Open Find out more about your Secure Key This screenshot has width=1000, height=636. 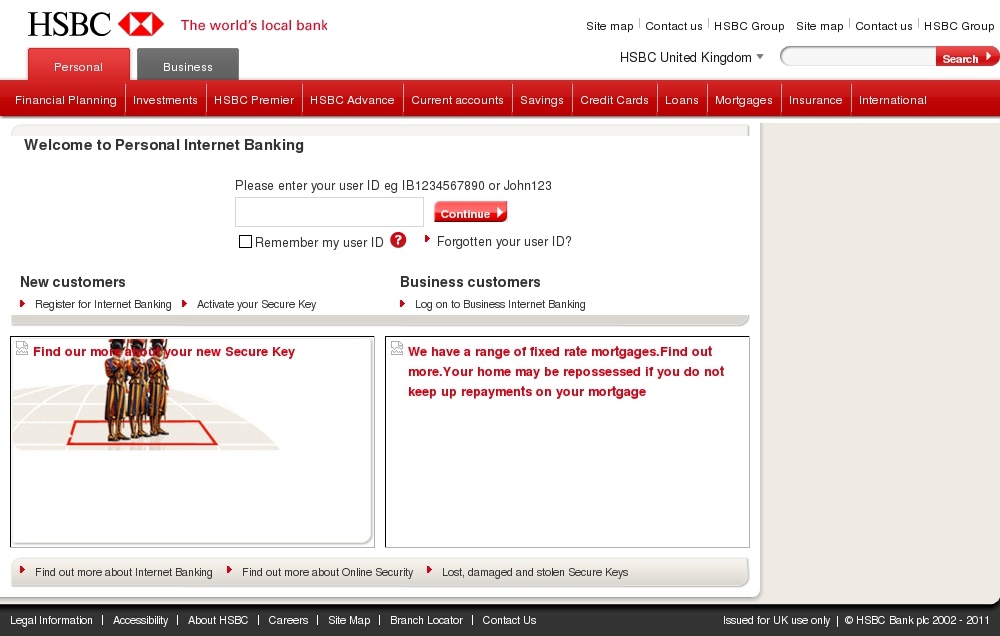coord(164,351)
